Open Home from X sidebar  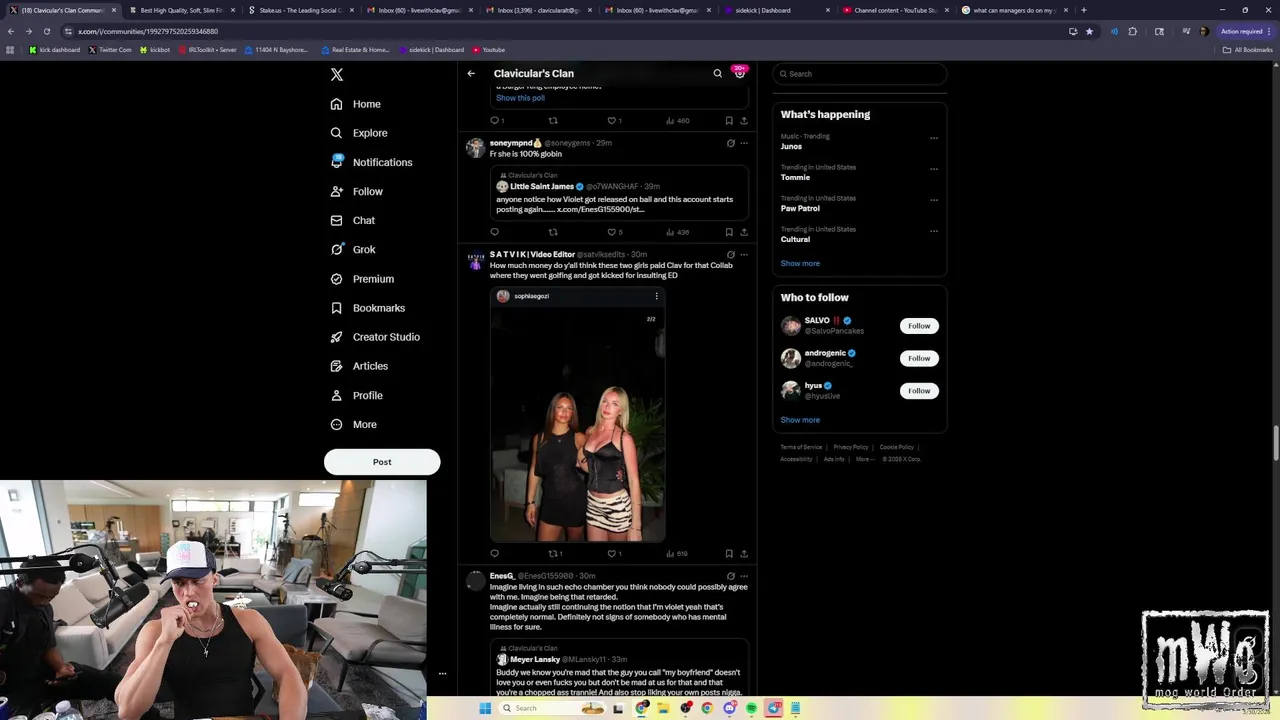click(356, 104)
